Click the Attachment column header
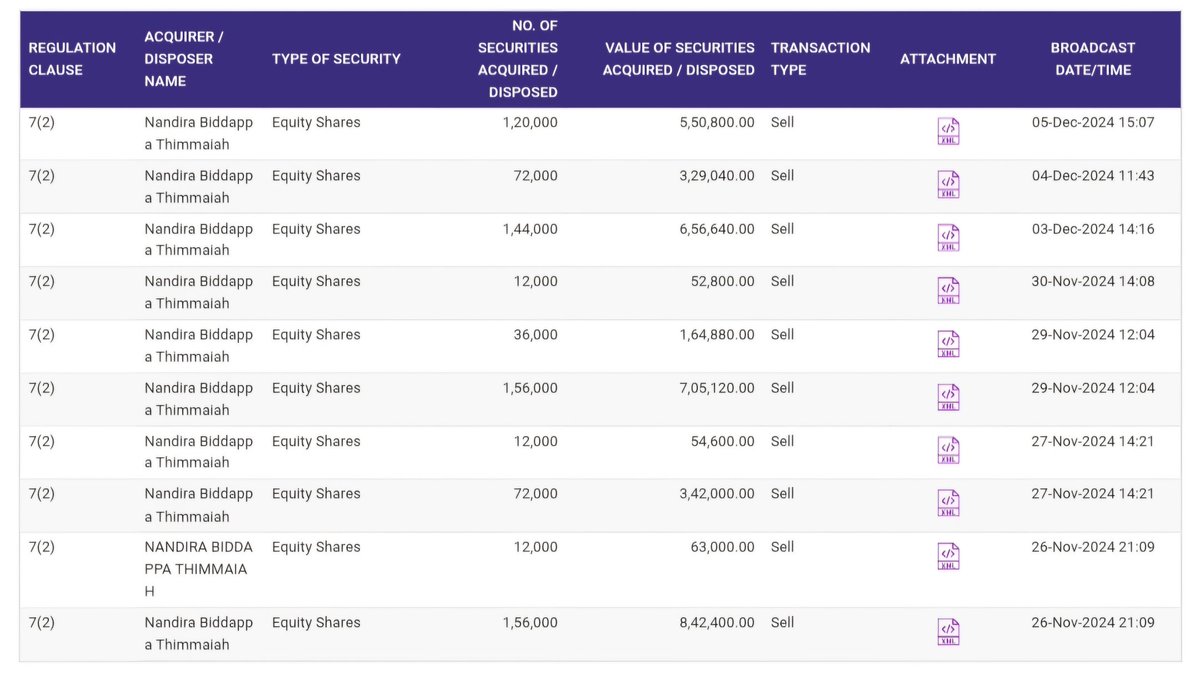This screenshot has height=679, width=1200. pyautogui.click(x=948, y=59)
